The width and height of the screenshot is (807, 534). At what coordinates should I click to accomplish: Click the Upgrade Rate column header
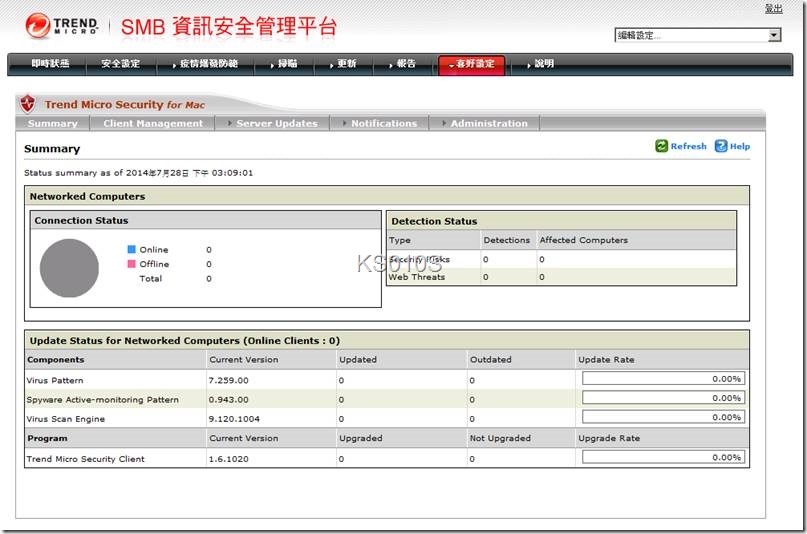pyautogui.click(x=609, y=438)
